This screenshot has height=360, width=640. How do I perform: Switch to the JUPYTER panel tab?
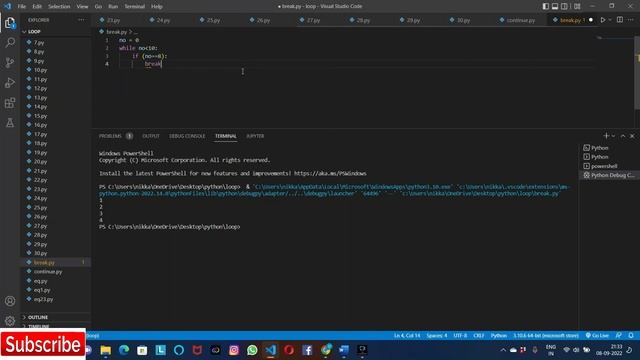(255, 136)
